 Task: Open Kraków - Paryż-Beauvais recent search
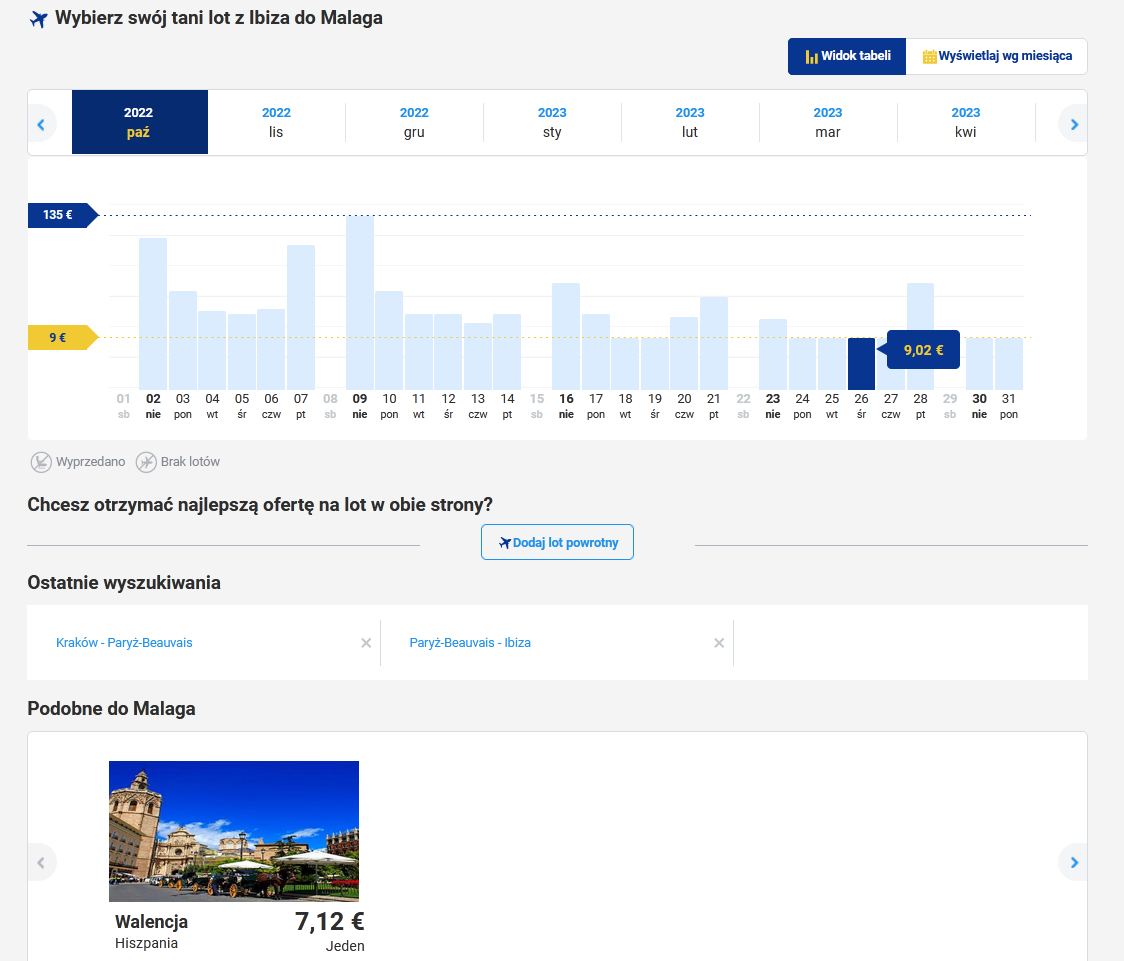pos(124,643)
